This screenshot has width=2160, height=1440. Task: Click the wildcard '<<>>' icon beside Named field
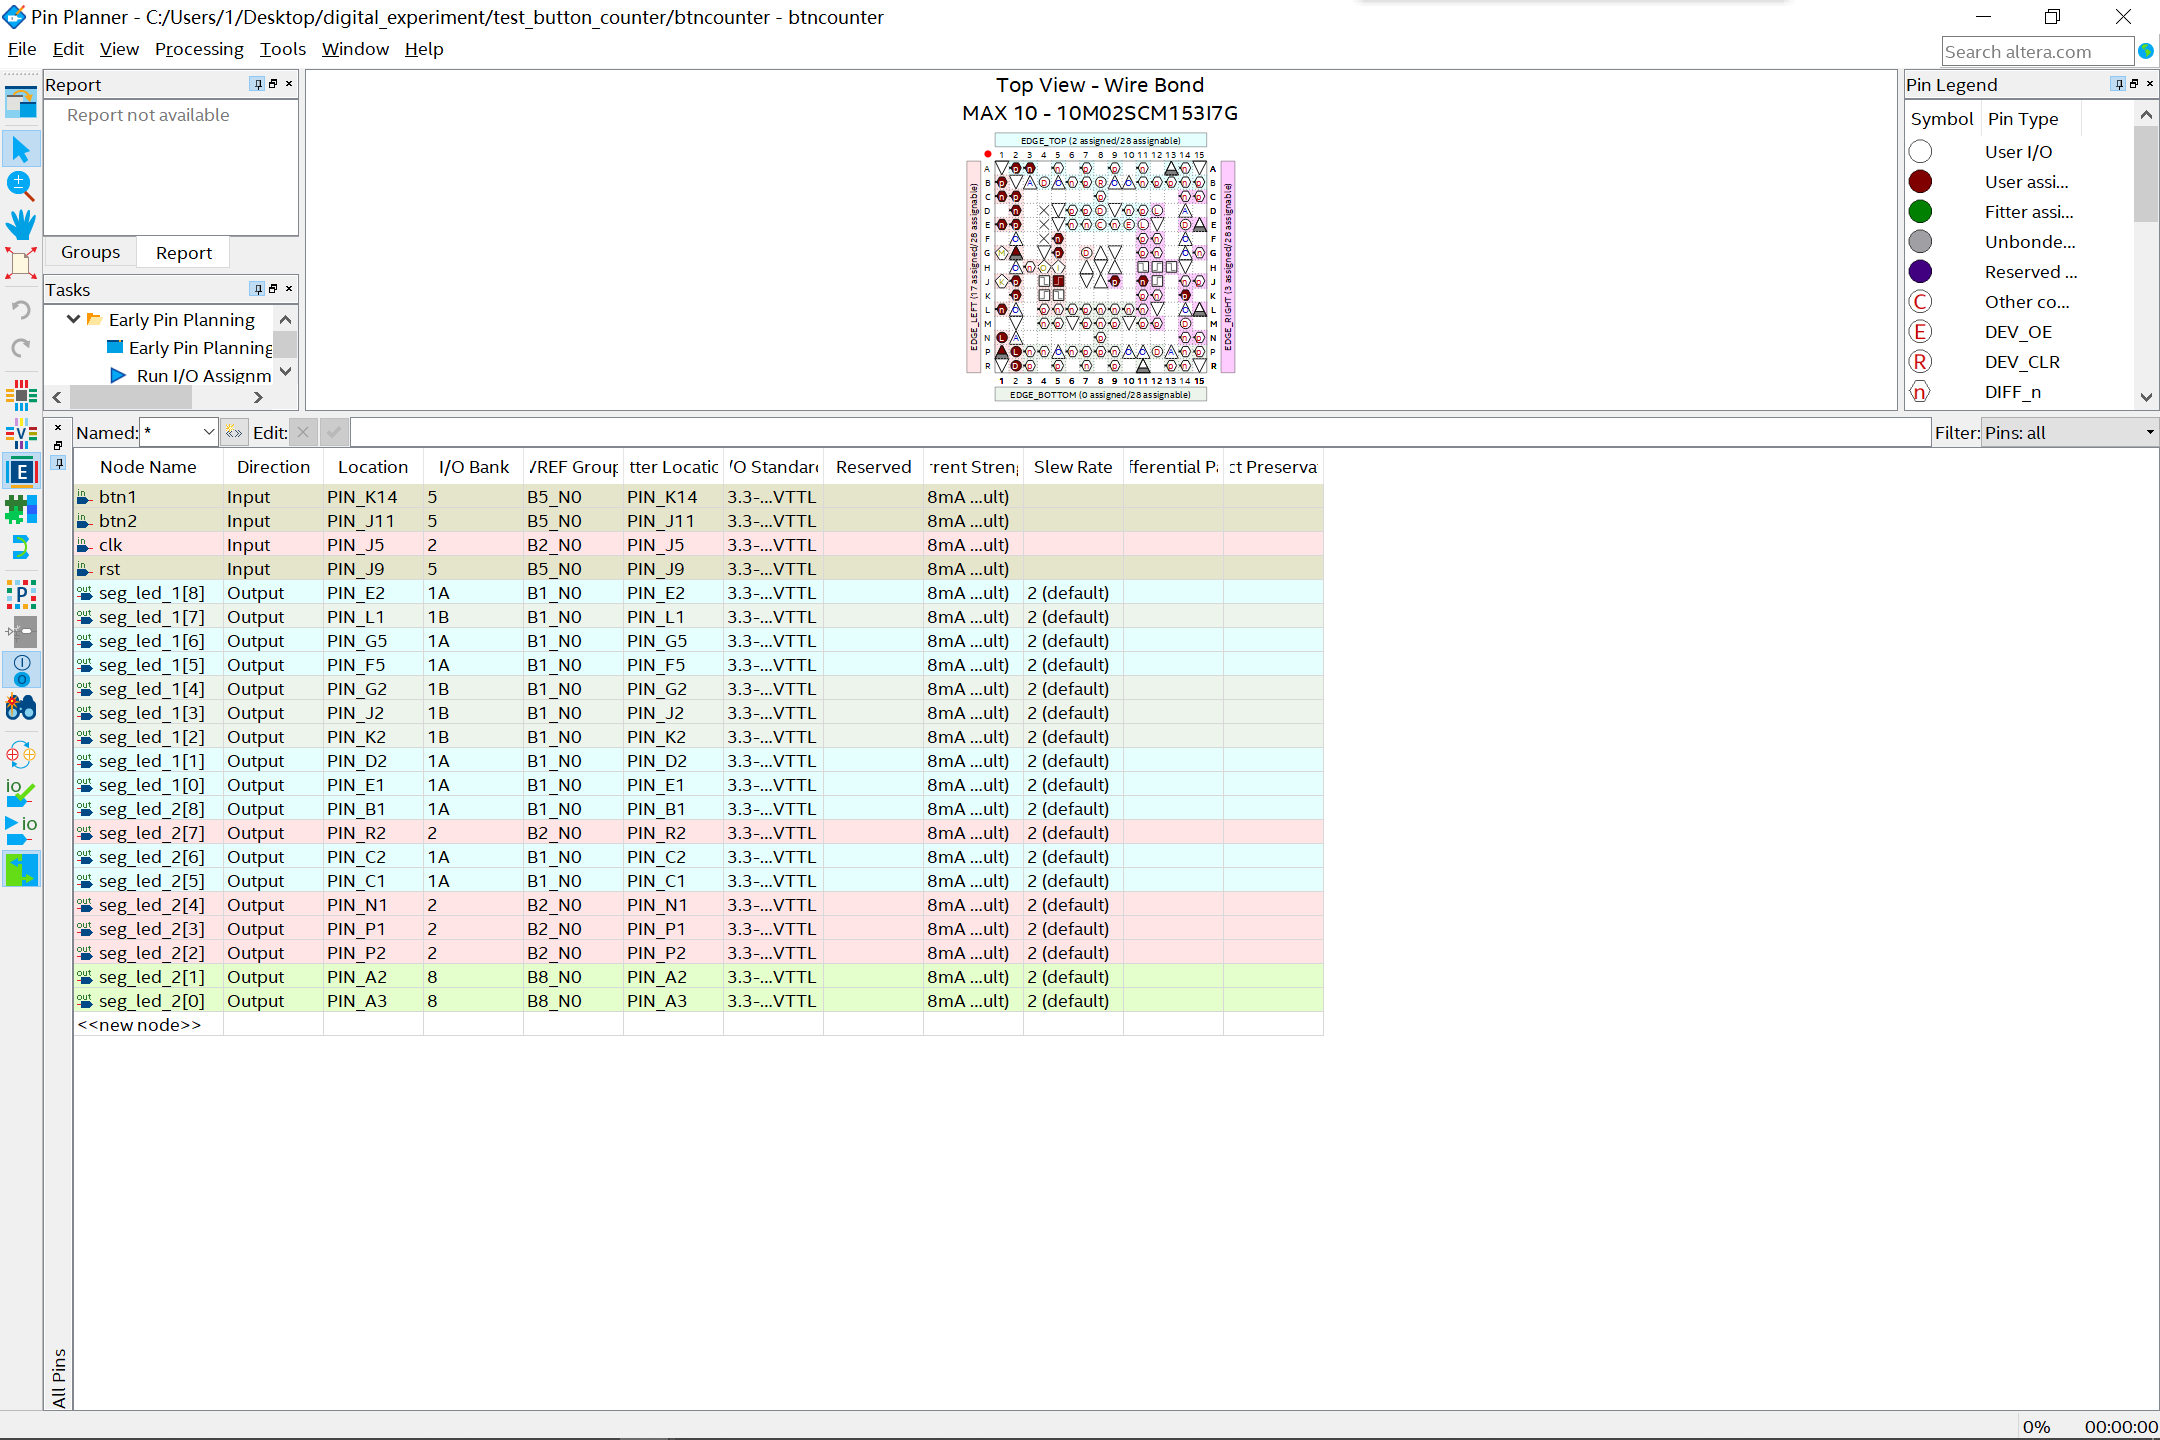[x=233, y=431]
